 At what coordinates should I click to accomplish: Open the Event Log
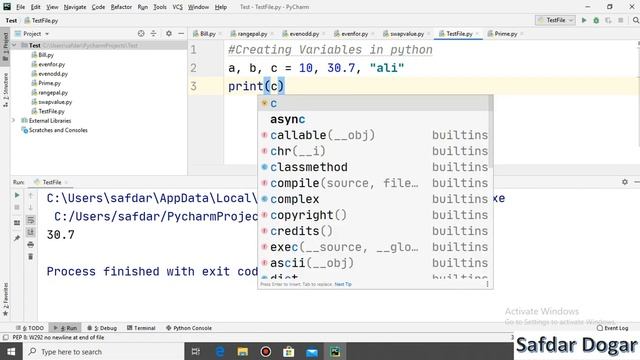tap(612, 328)
